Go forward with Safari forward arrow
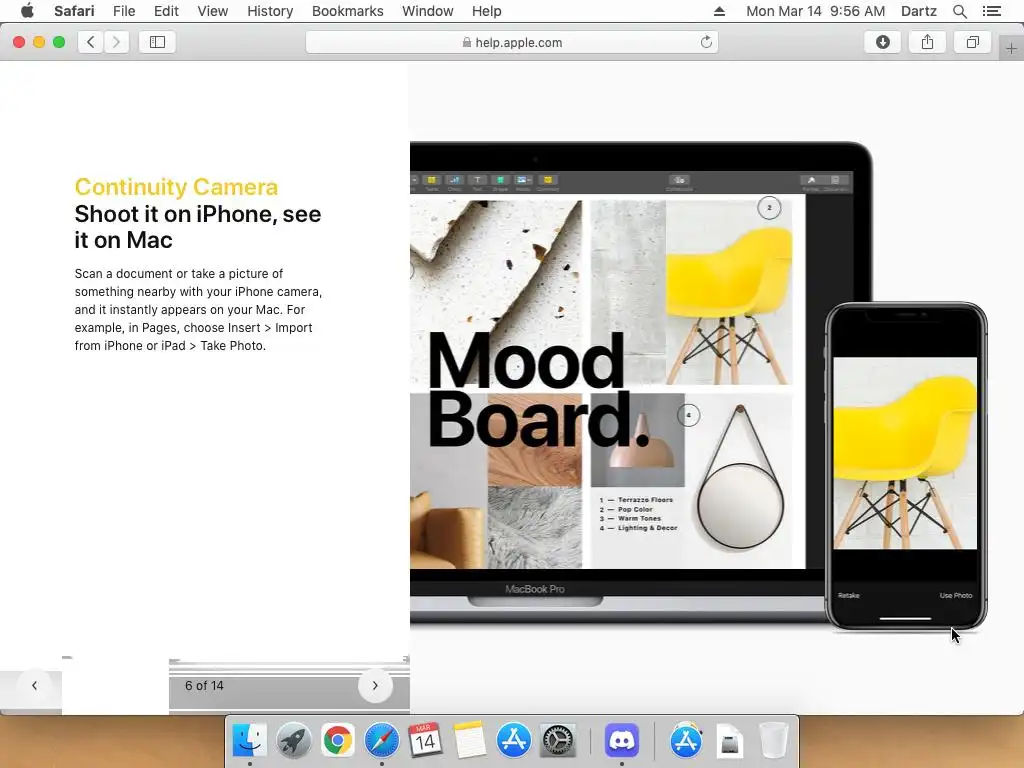Screen dimensions: 1024x768 click(x=116, y=42)
